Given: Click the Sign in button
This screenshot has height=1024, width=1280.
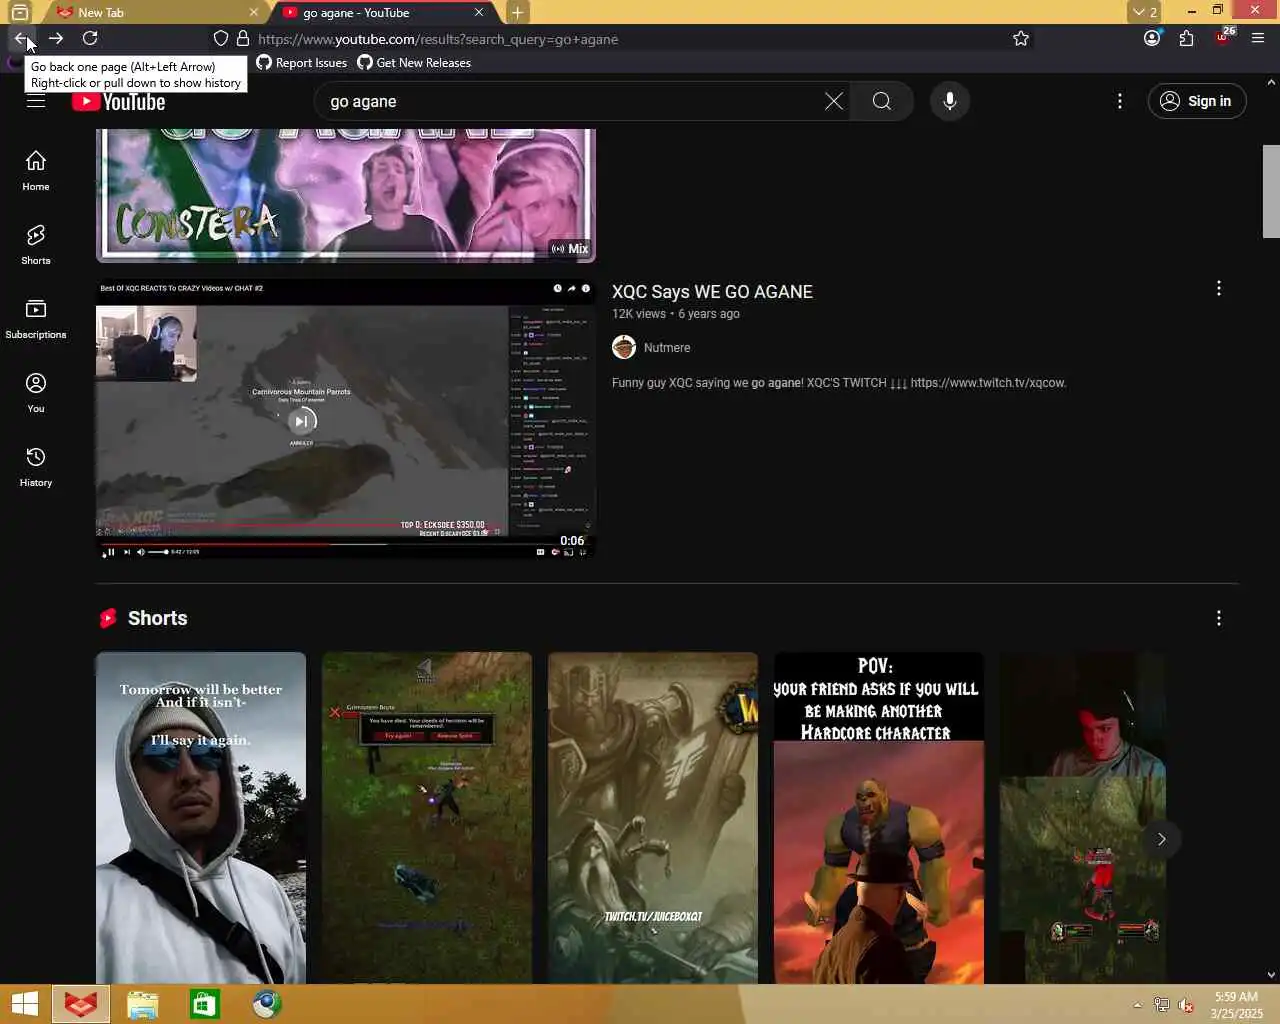Looking at the screenshot, I should (1197, 101).
